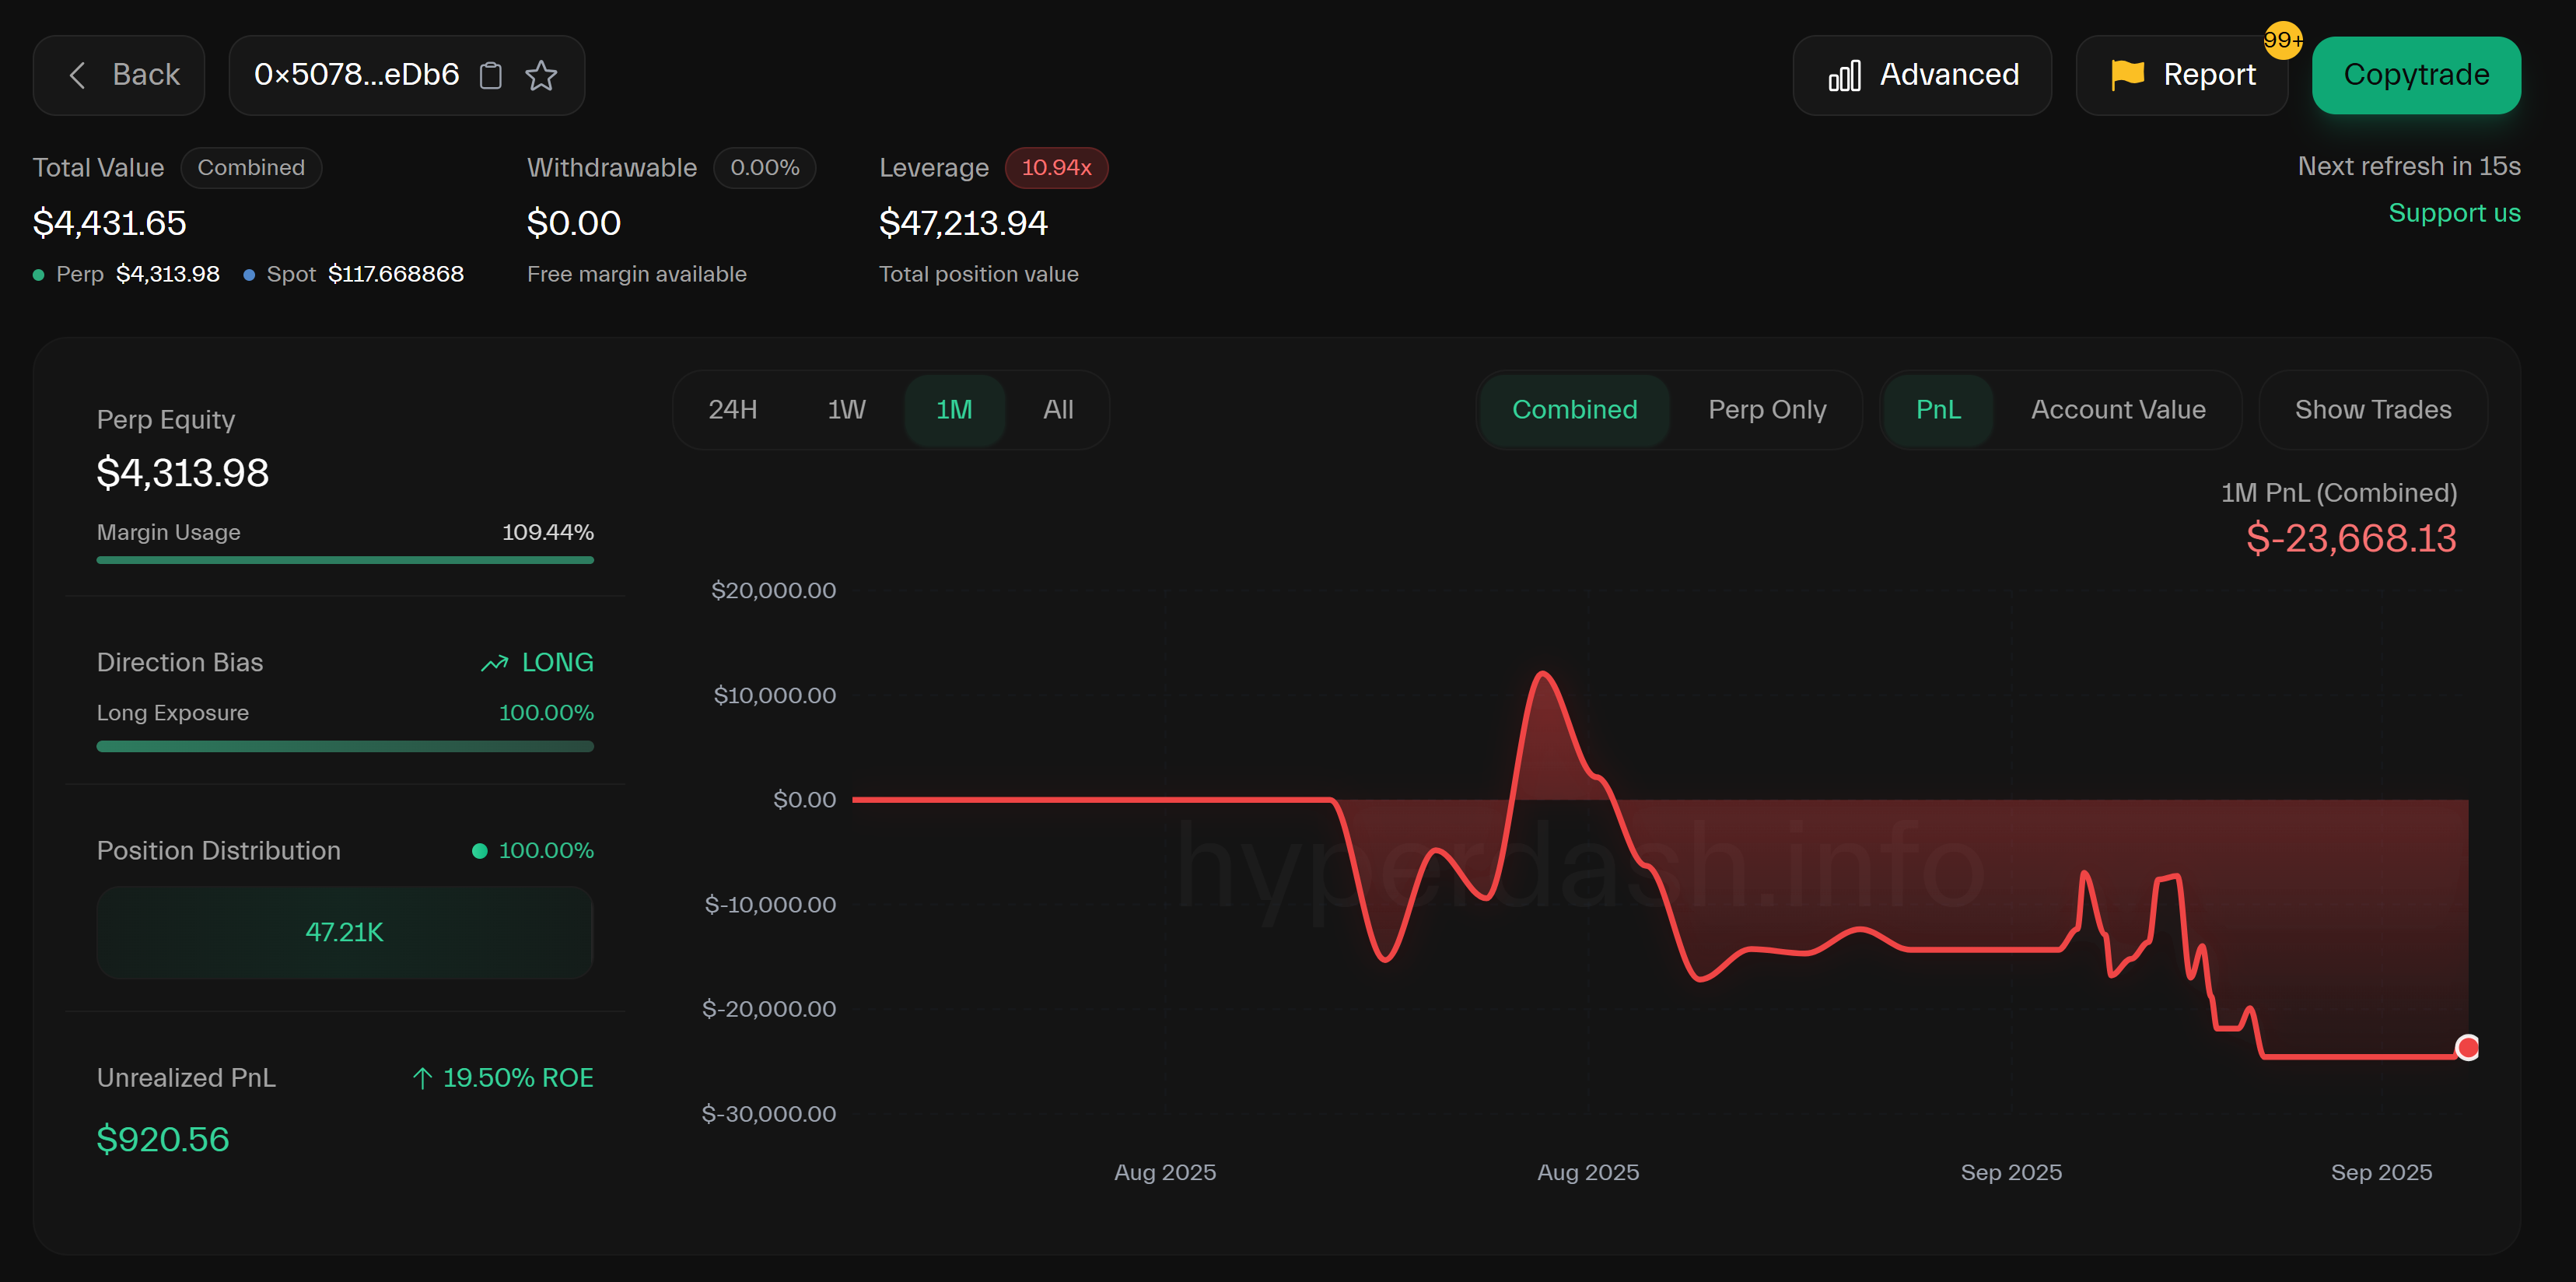Image resolution: width=2576 pixels, height=1282 pixels.
Task: Select the All time range
Action: pyautogui.click(x=1057, y=410)
